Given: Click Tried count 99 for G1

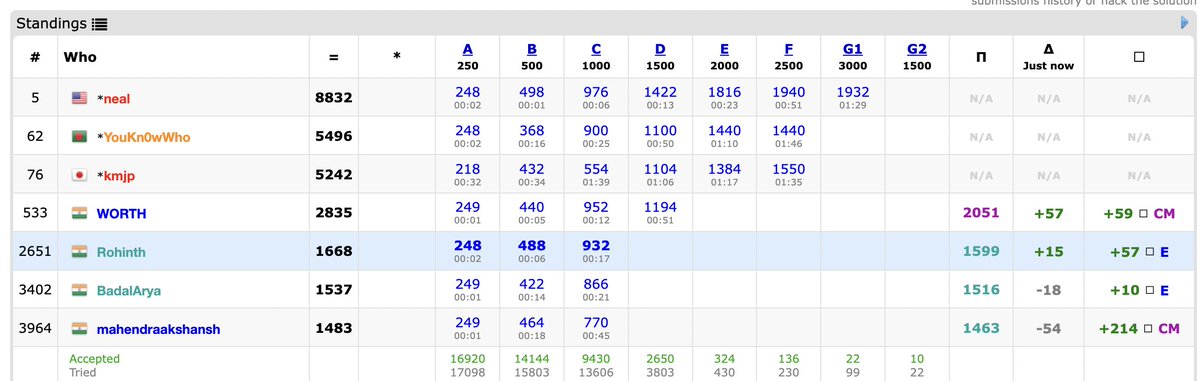Looking at the screenshot, I should point(852,372).
